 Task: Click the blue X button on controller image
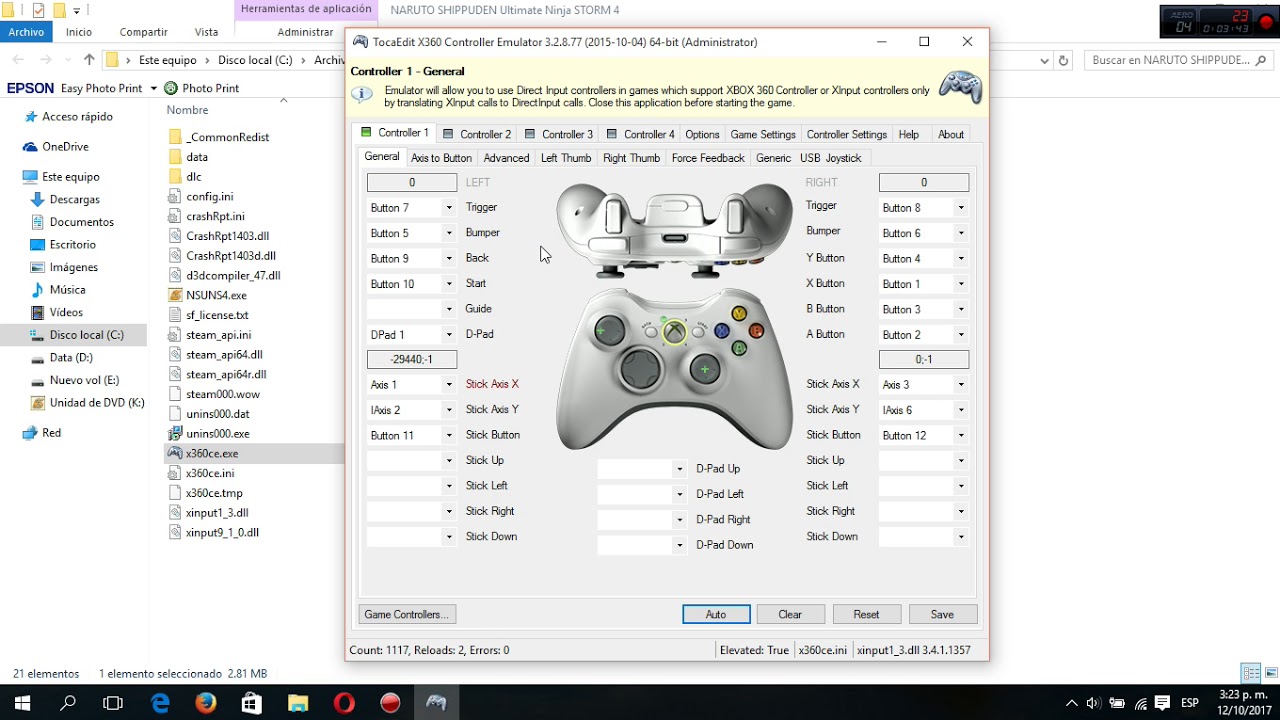[x=721, y=331]
